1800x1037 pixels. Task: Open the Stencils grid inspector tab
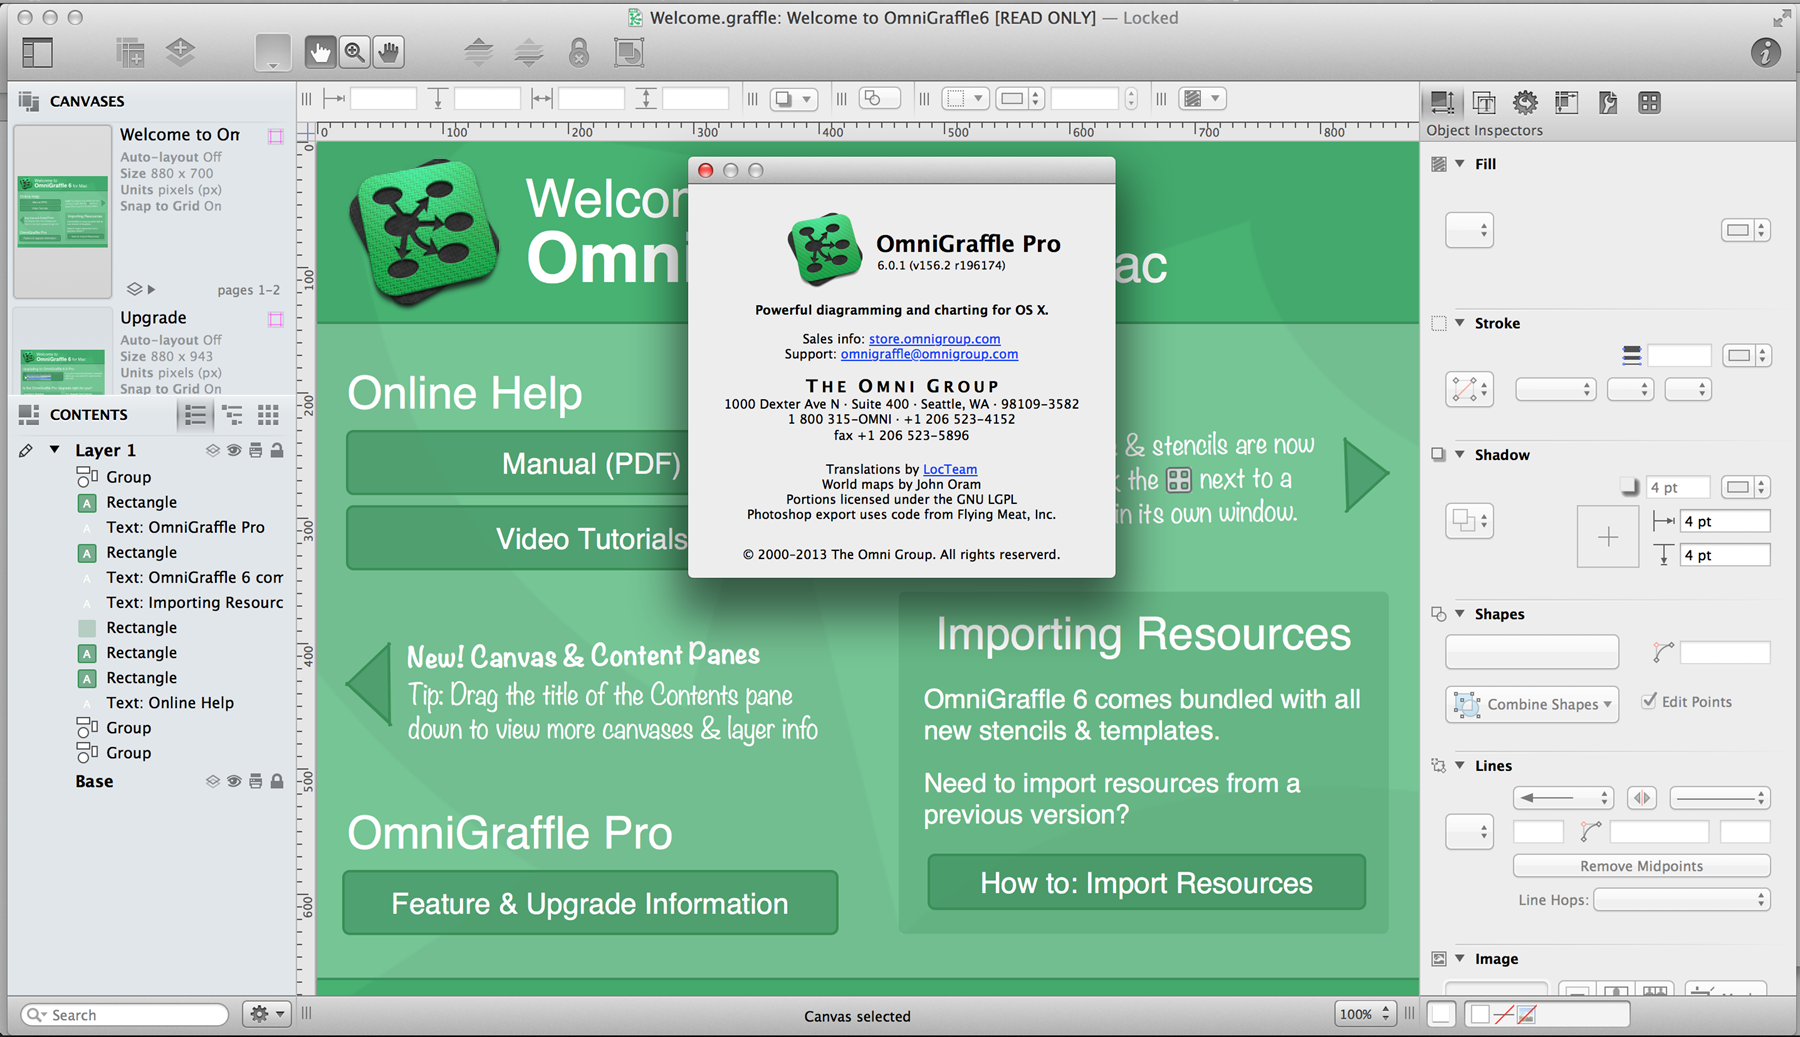point(1649,102)
